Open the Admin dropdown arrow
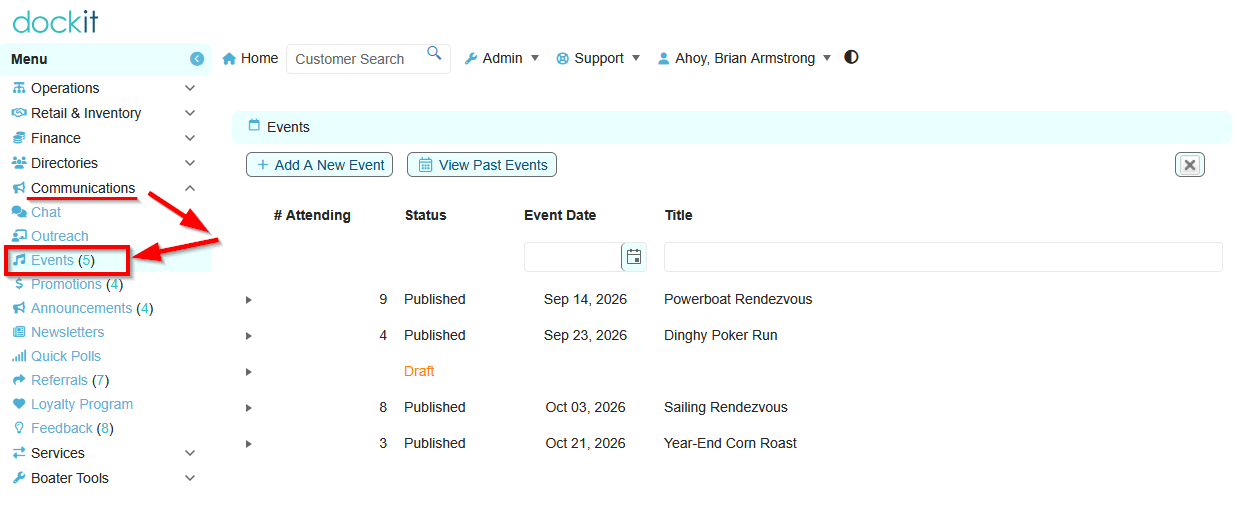1250x514 pixels. click(x=535, y=59)
